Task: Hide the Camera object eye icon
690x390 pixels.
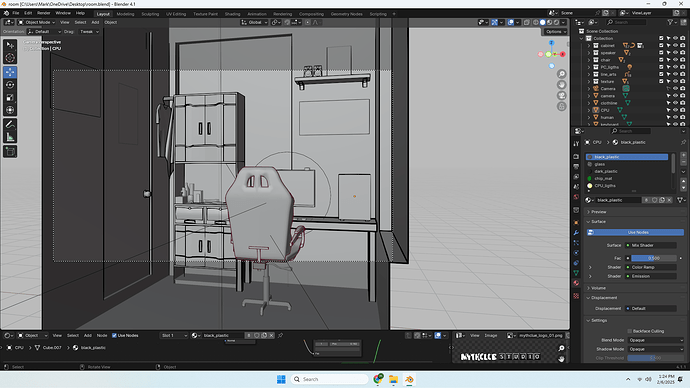Action: tap(675, 88)
